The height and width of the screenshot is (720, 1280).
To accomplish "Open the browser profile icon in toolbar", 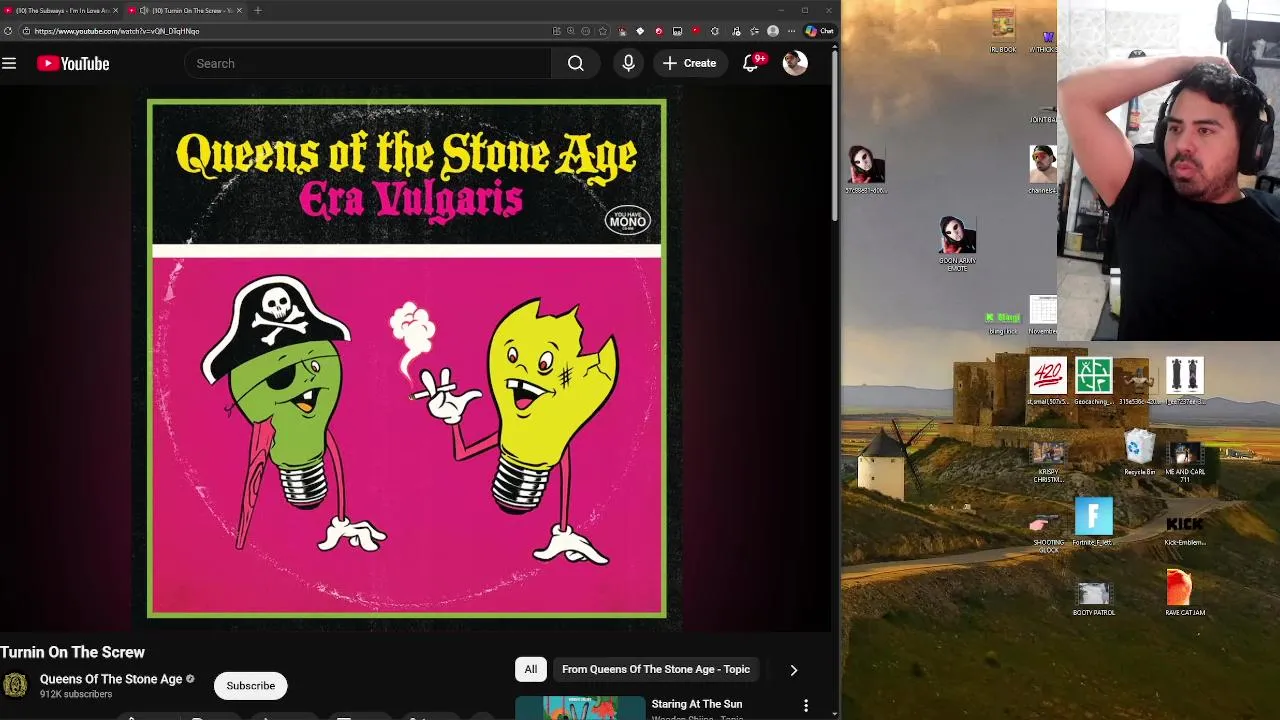I will (x=772, y=31).
